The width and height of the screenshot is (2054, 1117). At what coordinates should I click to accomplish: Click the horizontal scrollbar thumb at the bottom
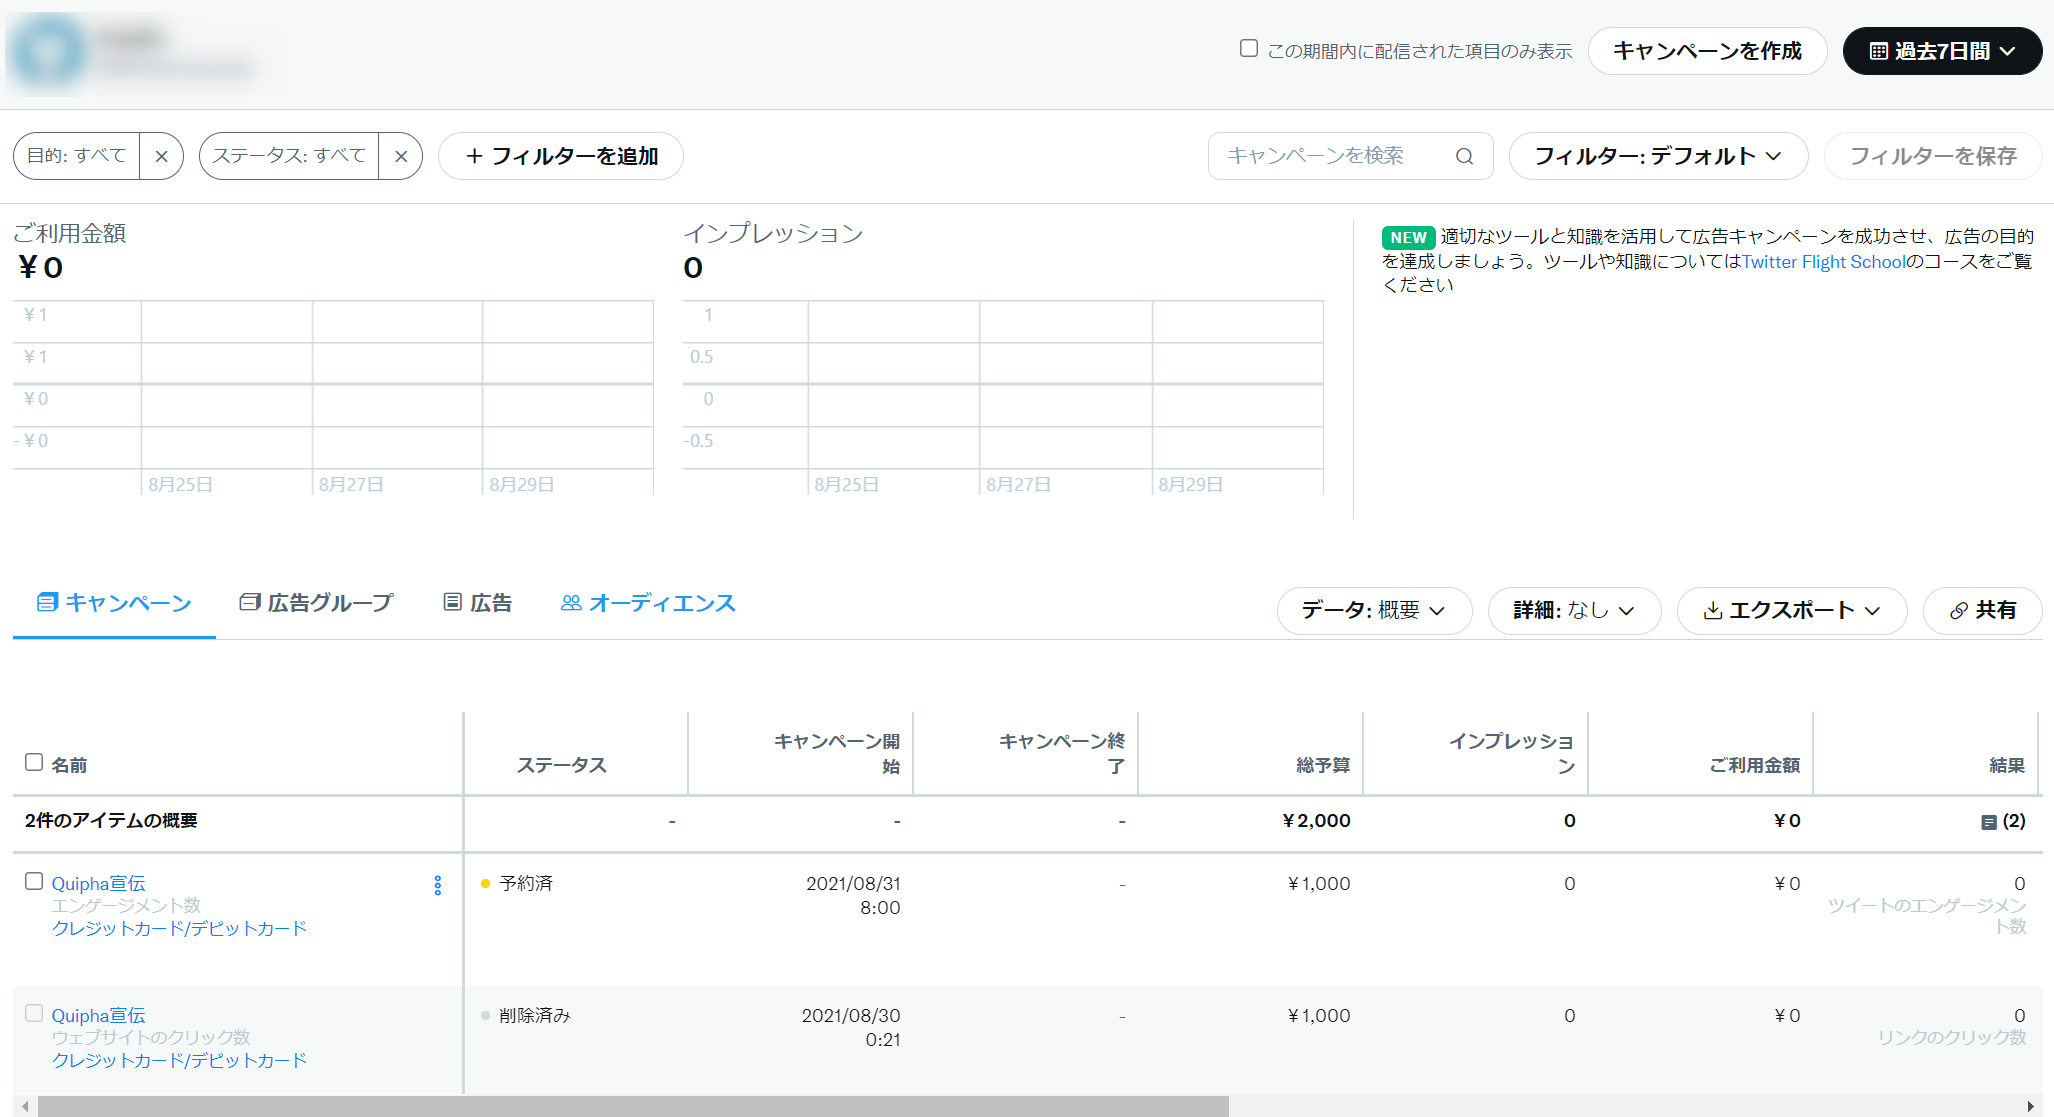pos(633,1106)
